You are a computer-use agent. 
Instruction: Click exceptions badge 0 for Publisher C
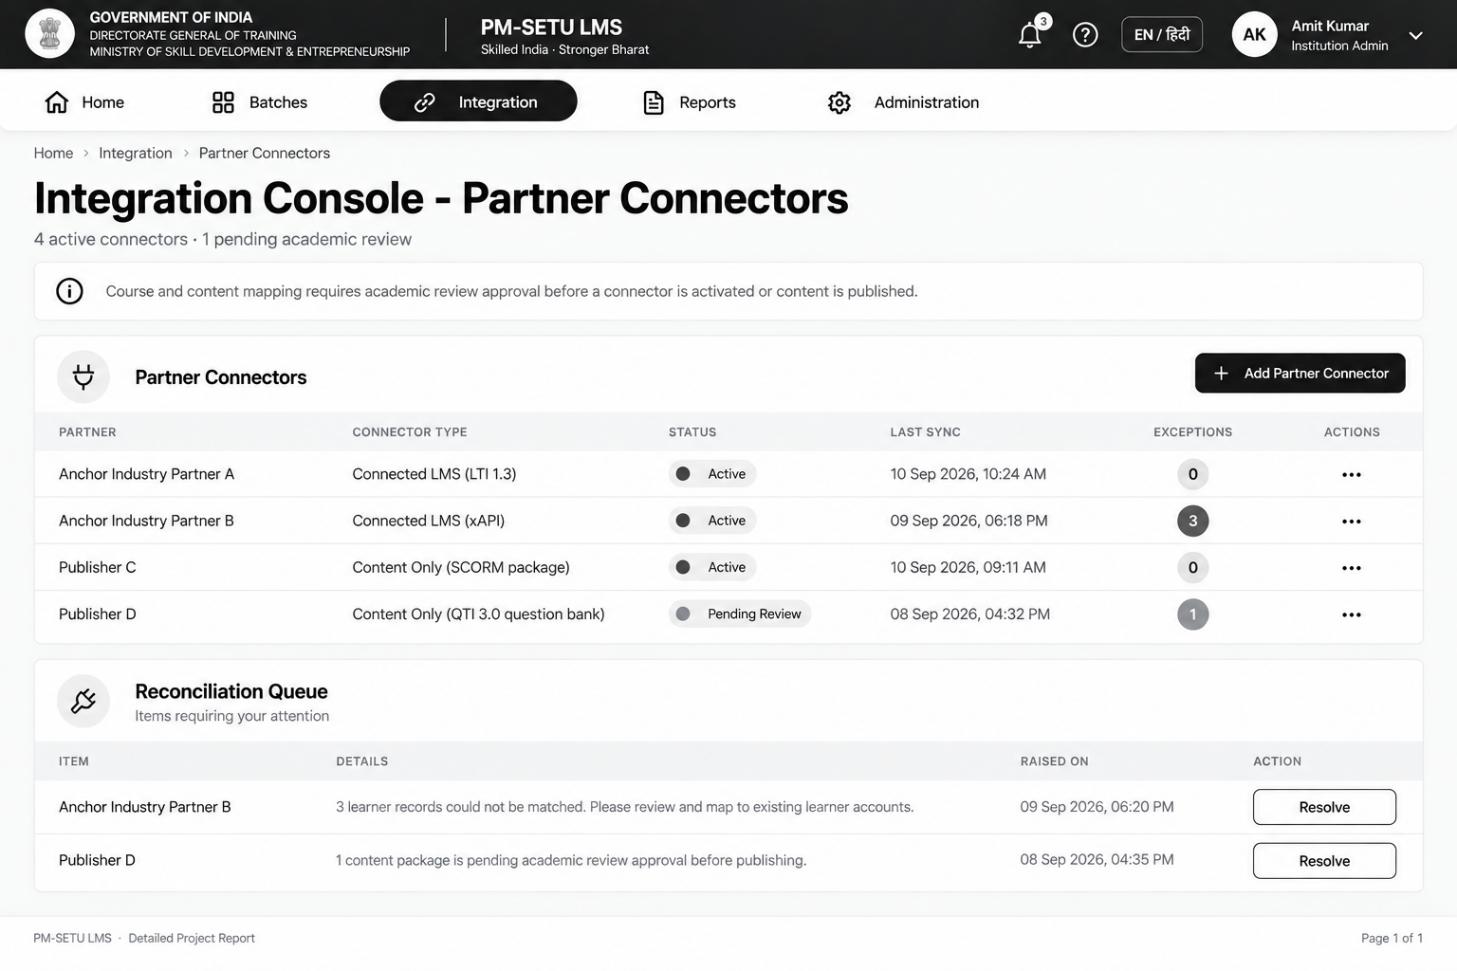[x=1193, y=567]
